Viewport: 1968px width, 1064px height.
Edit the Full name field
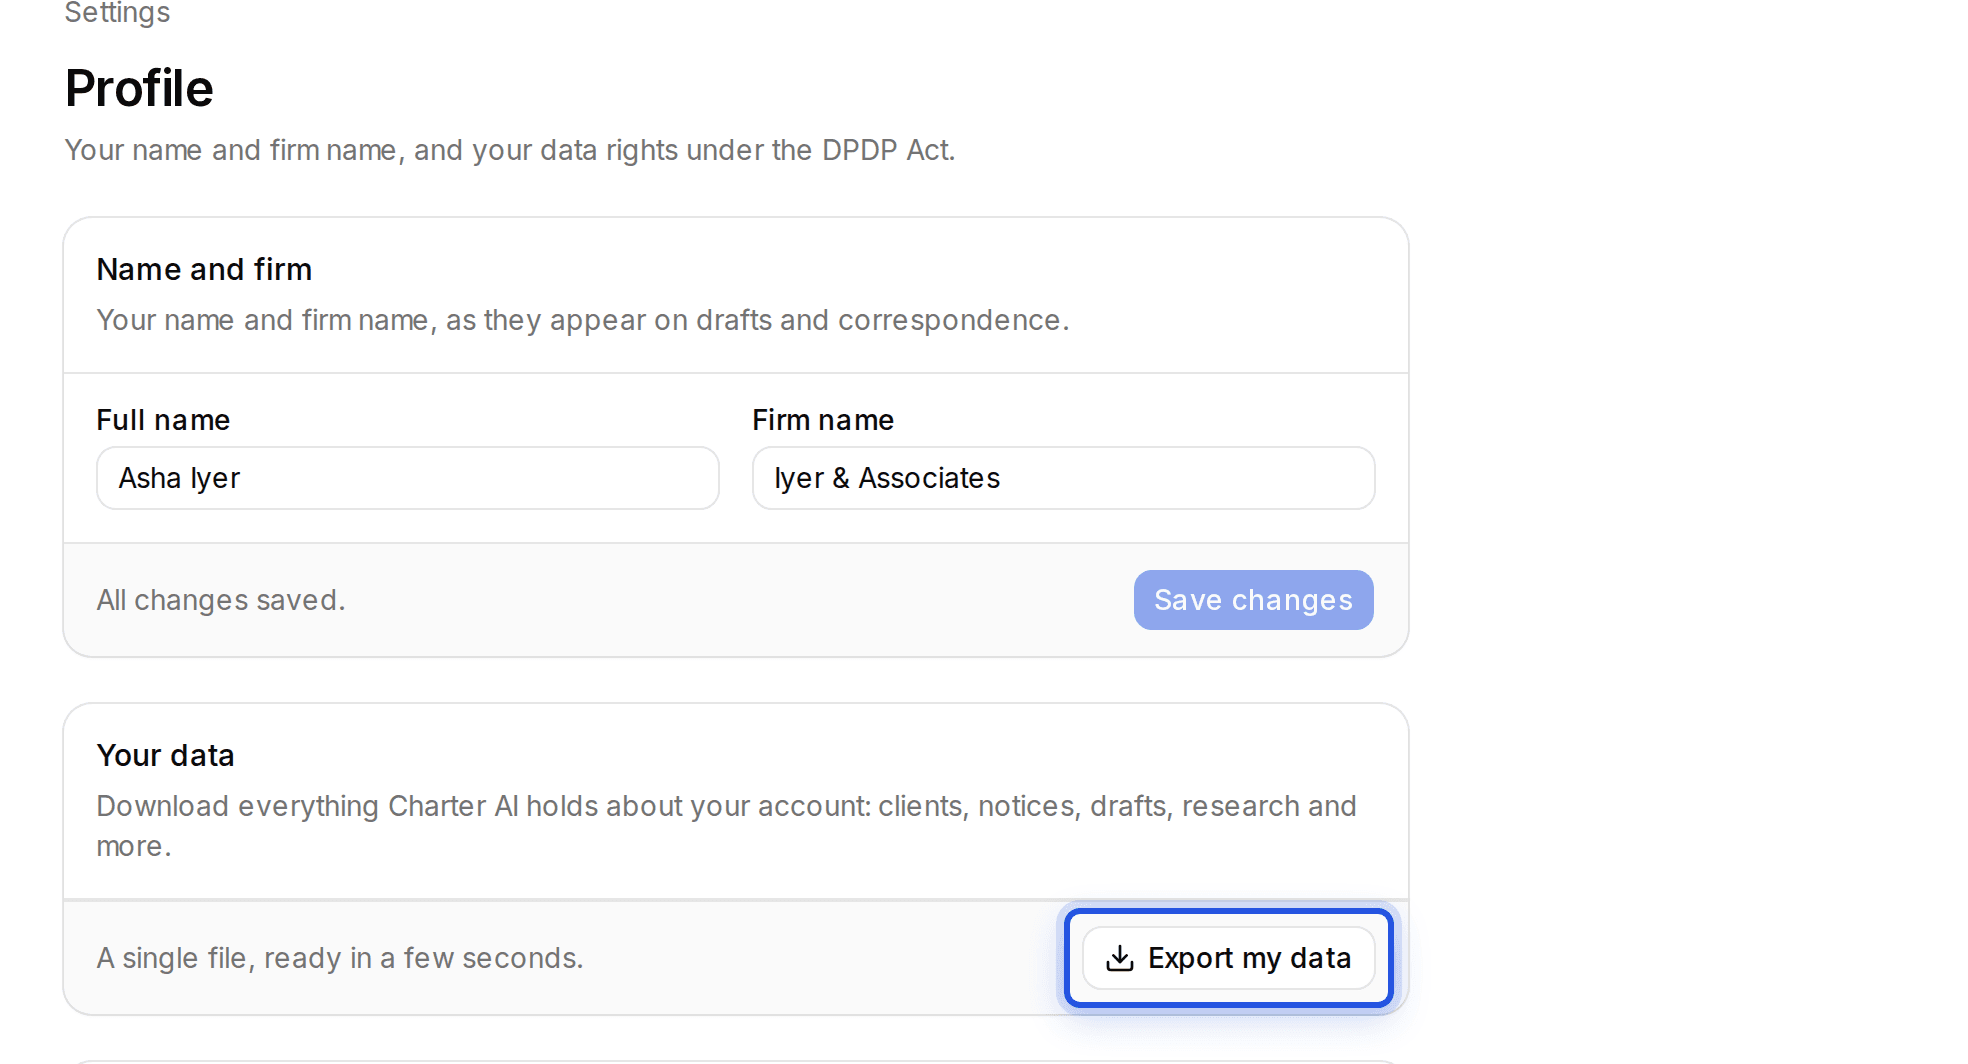408,478
